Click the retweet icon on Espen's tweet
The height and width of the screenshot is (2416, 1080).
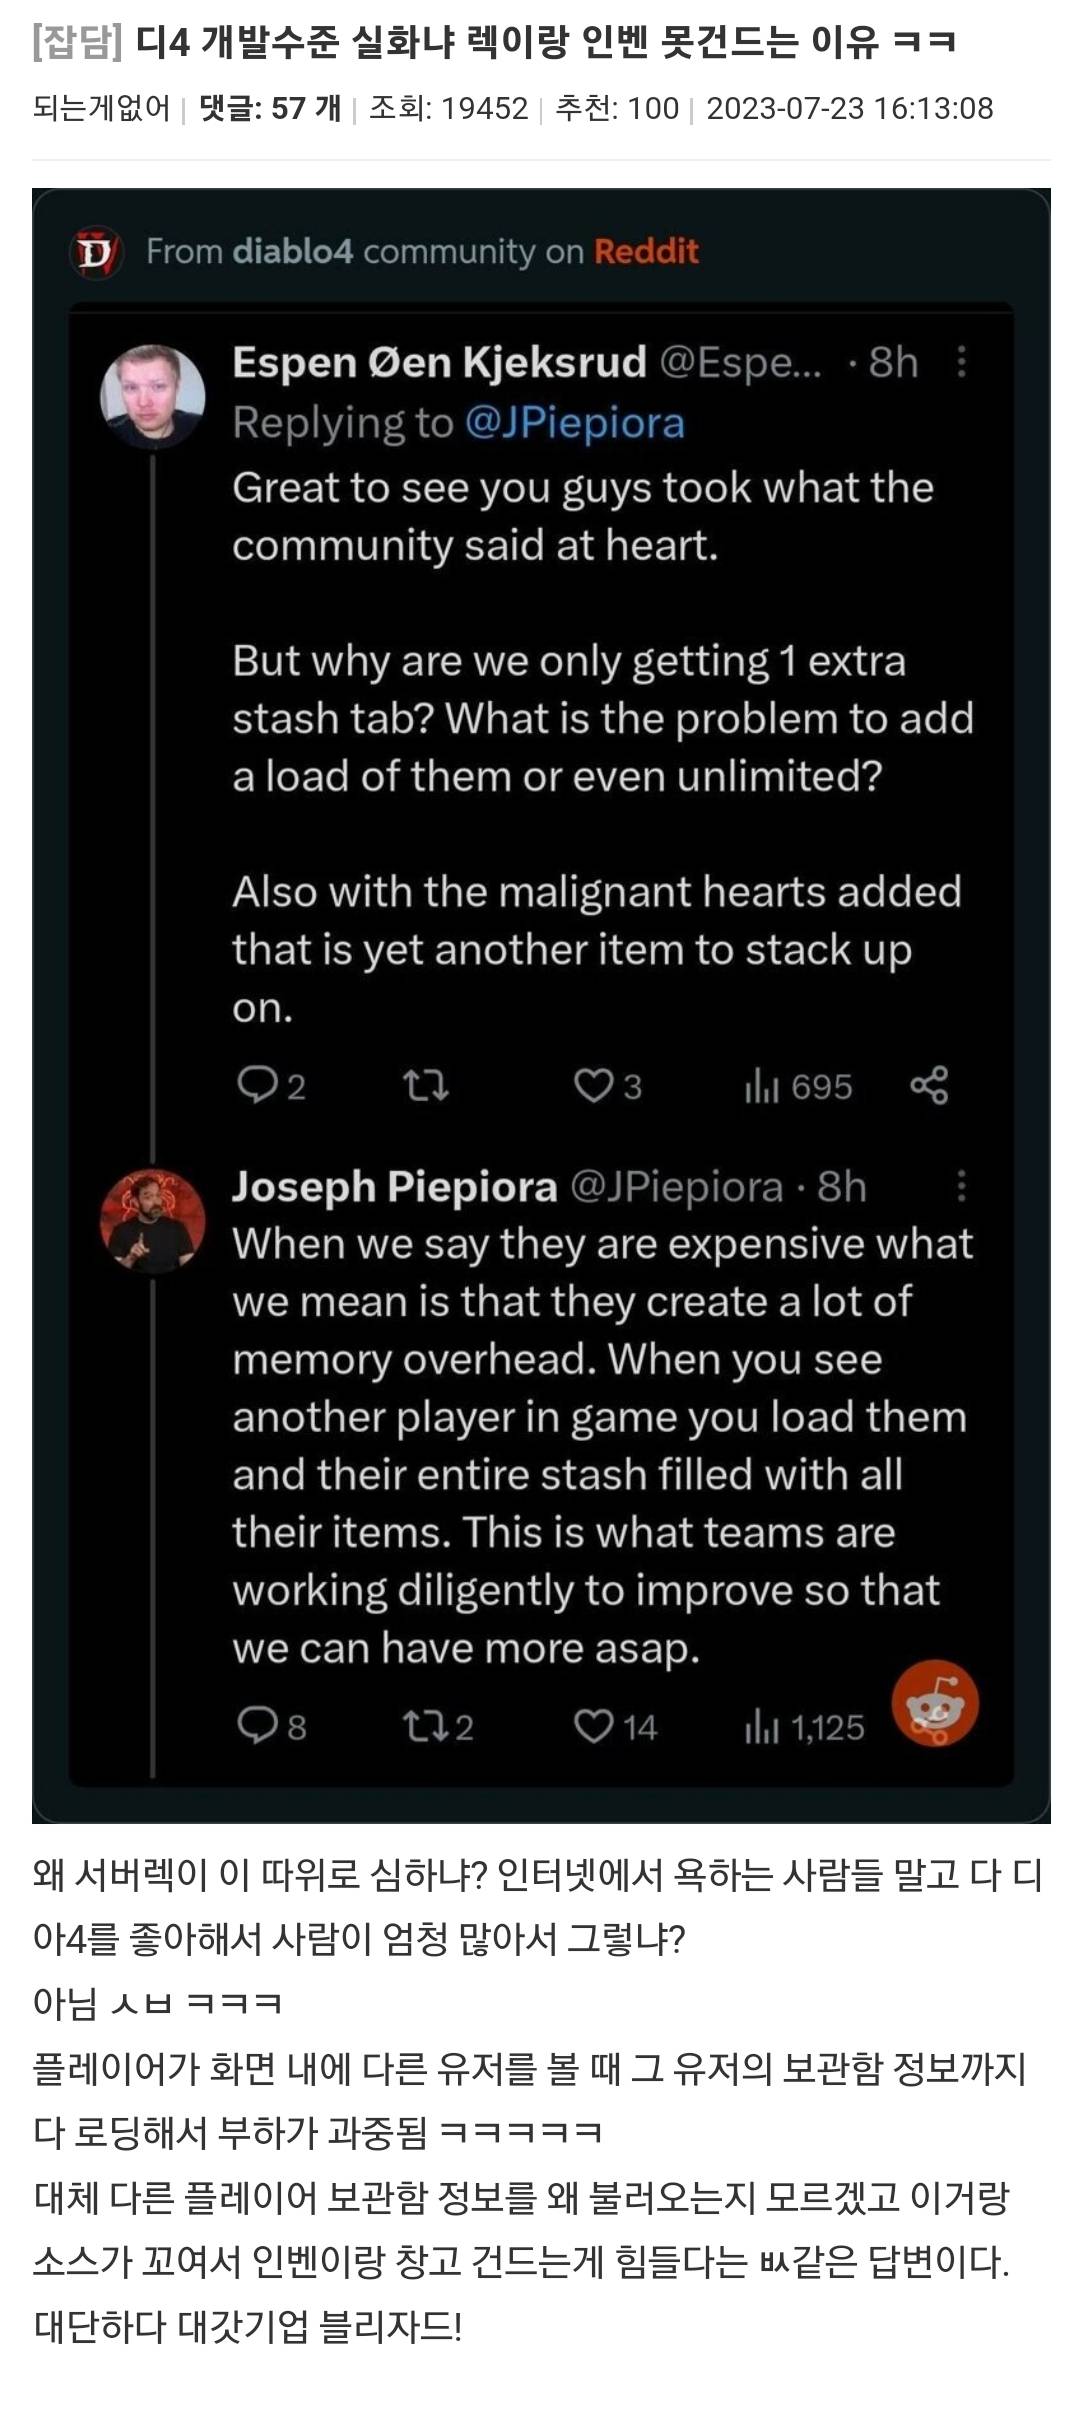pos(425,1085)
